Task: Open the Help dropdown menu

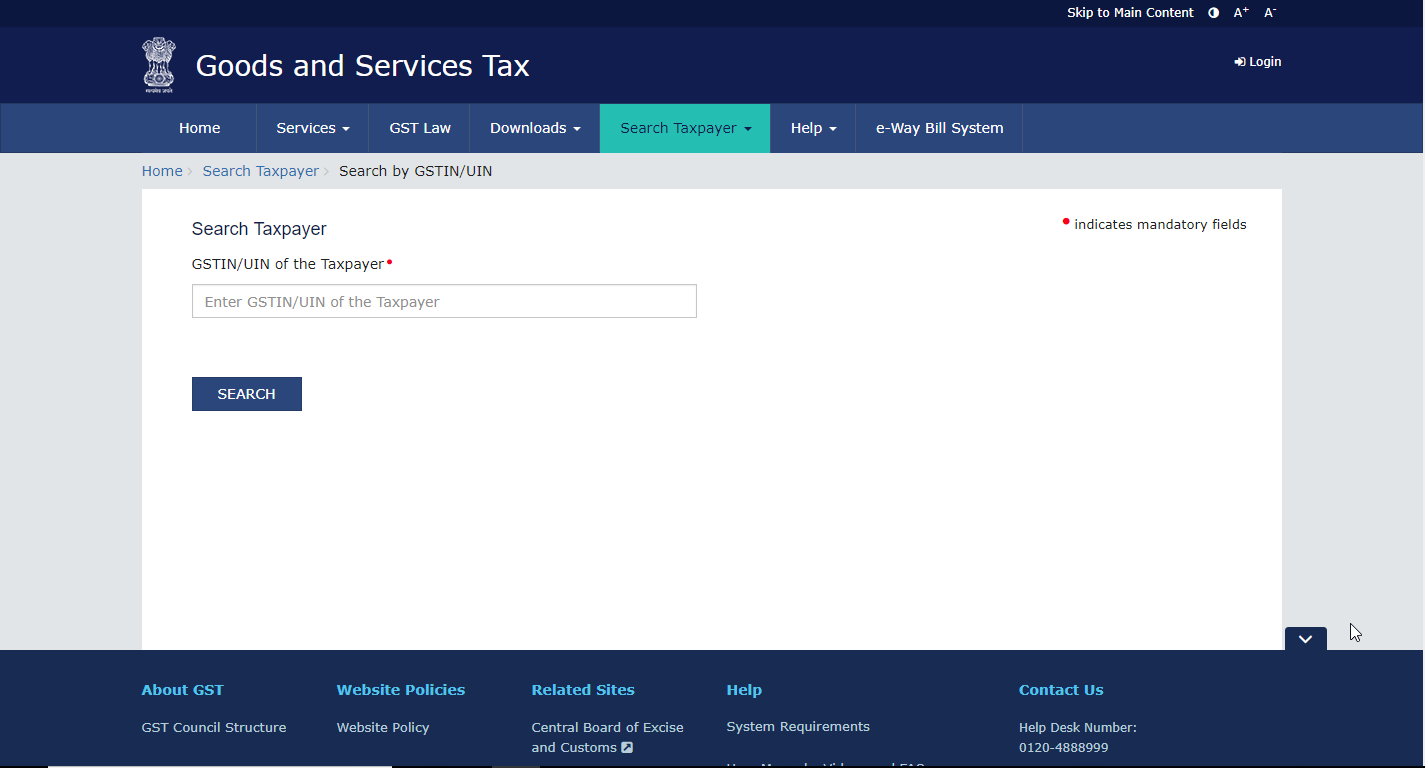Action: [x=812, y=128]
